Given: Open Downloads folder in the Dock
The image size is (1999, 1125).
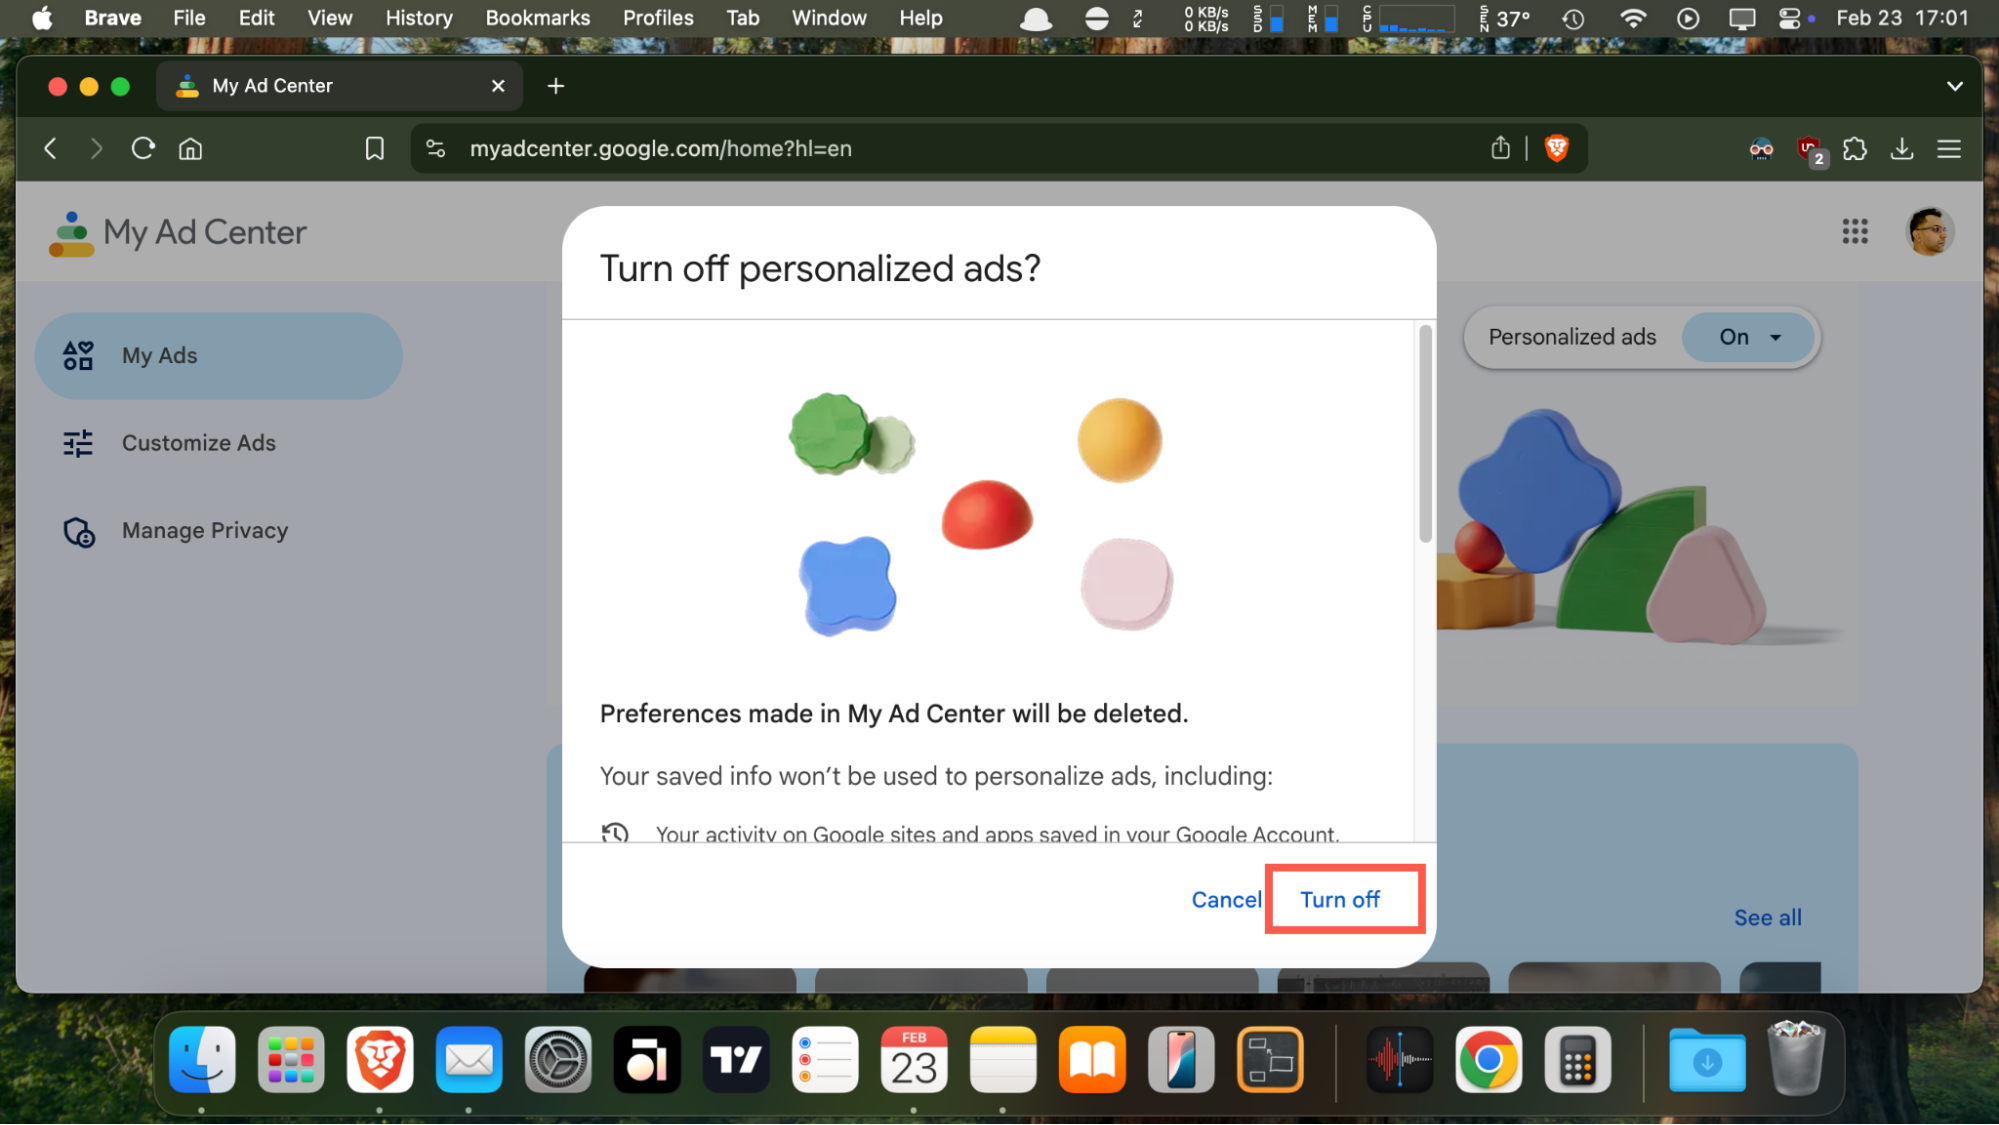Looking at the screenshot, I should tap(1707, 1059).
